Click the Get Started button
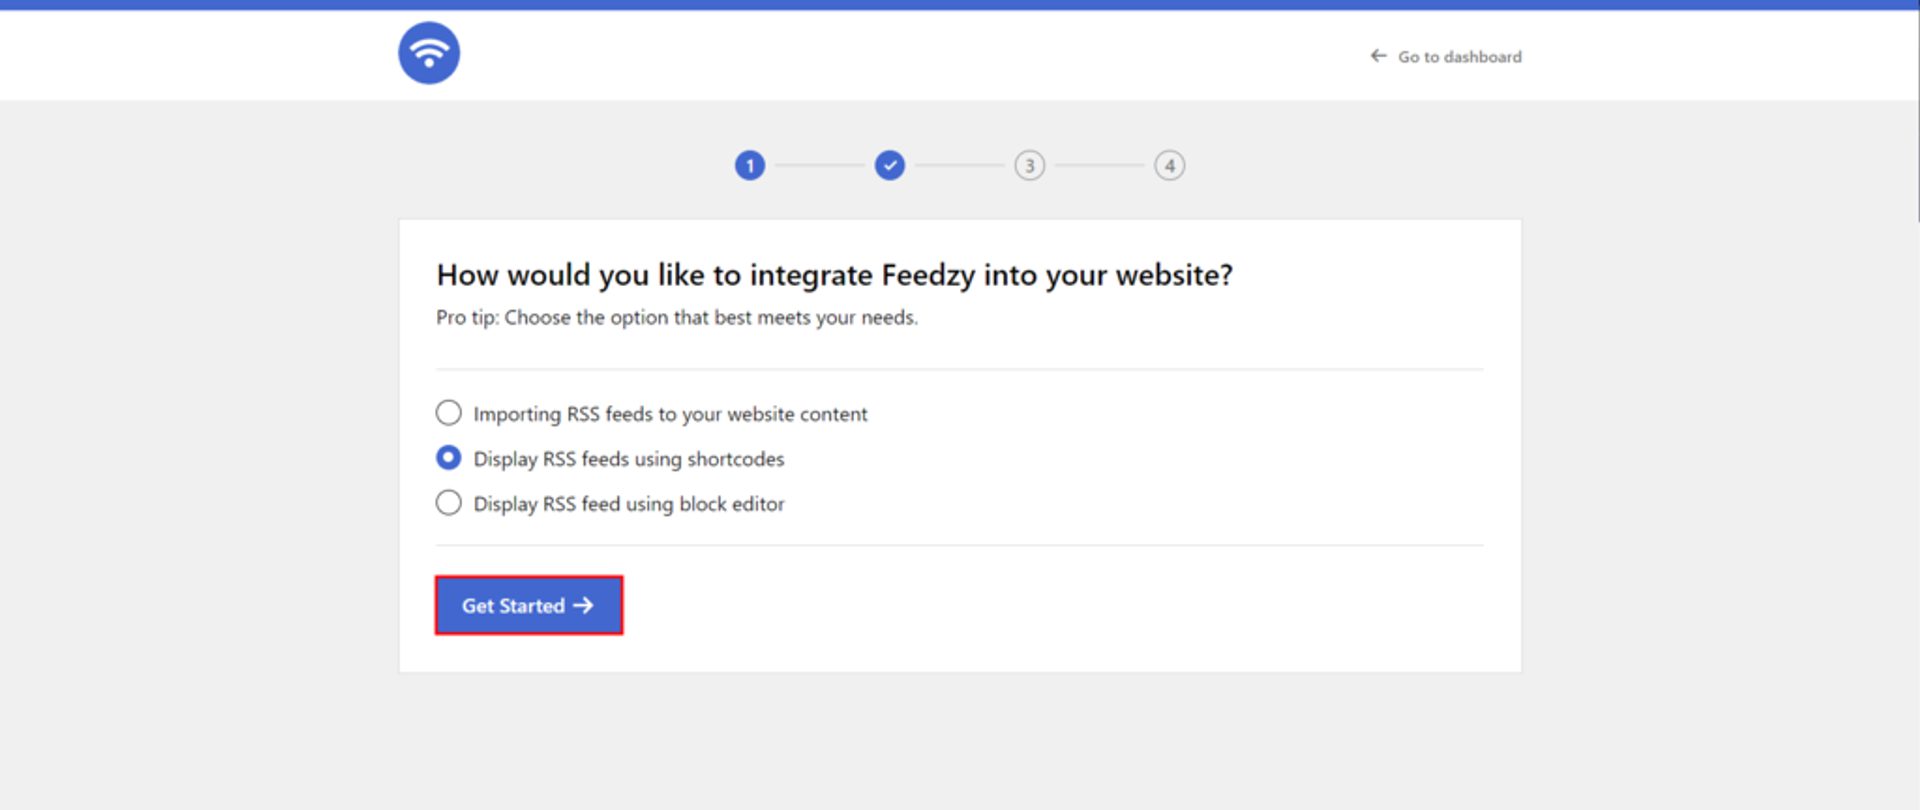 (528, 605)
